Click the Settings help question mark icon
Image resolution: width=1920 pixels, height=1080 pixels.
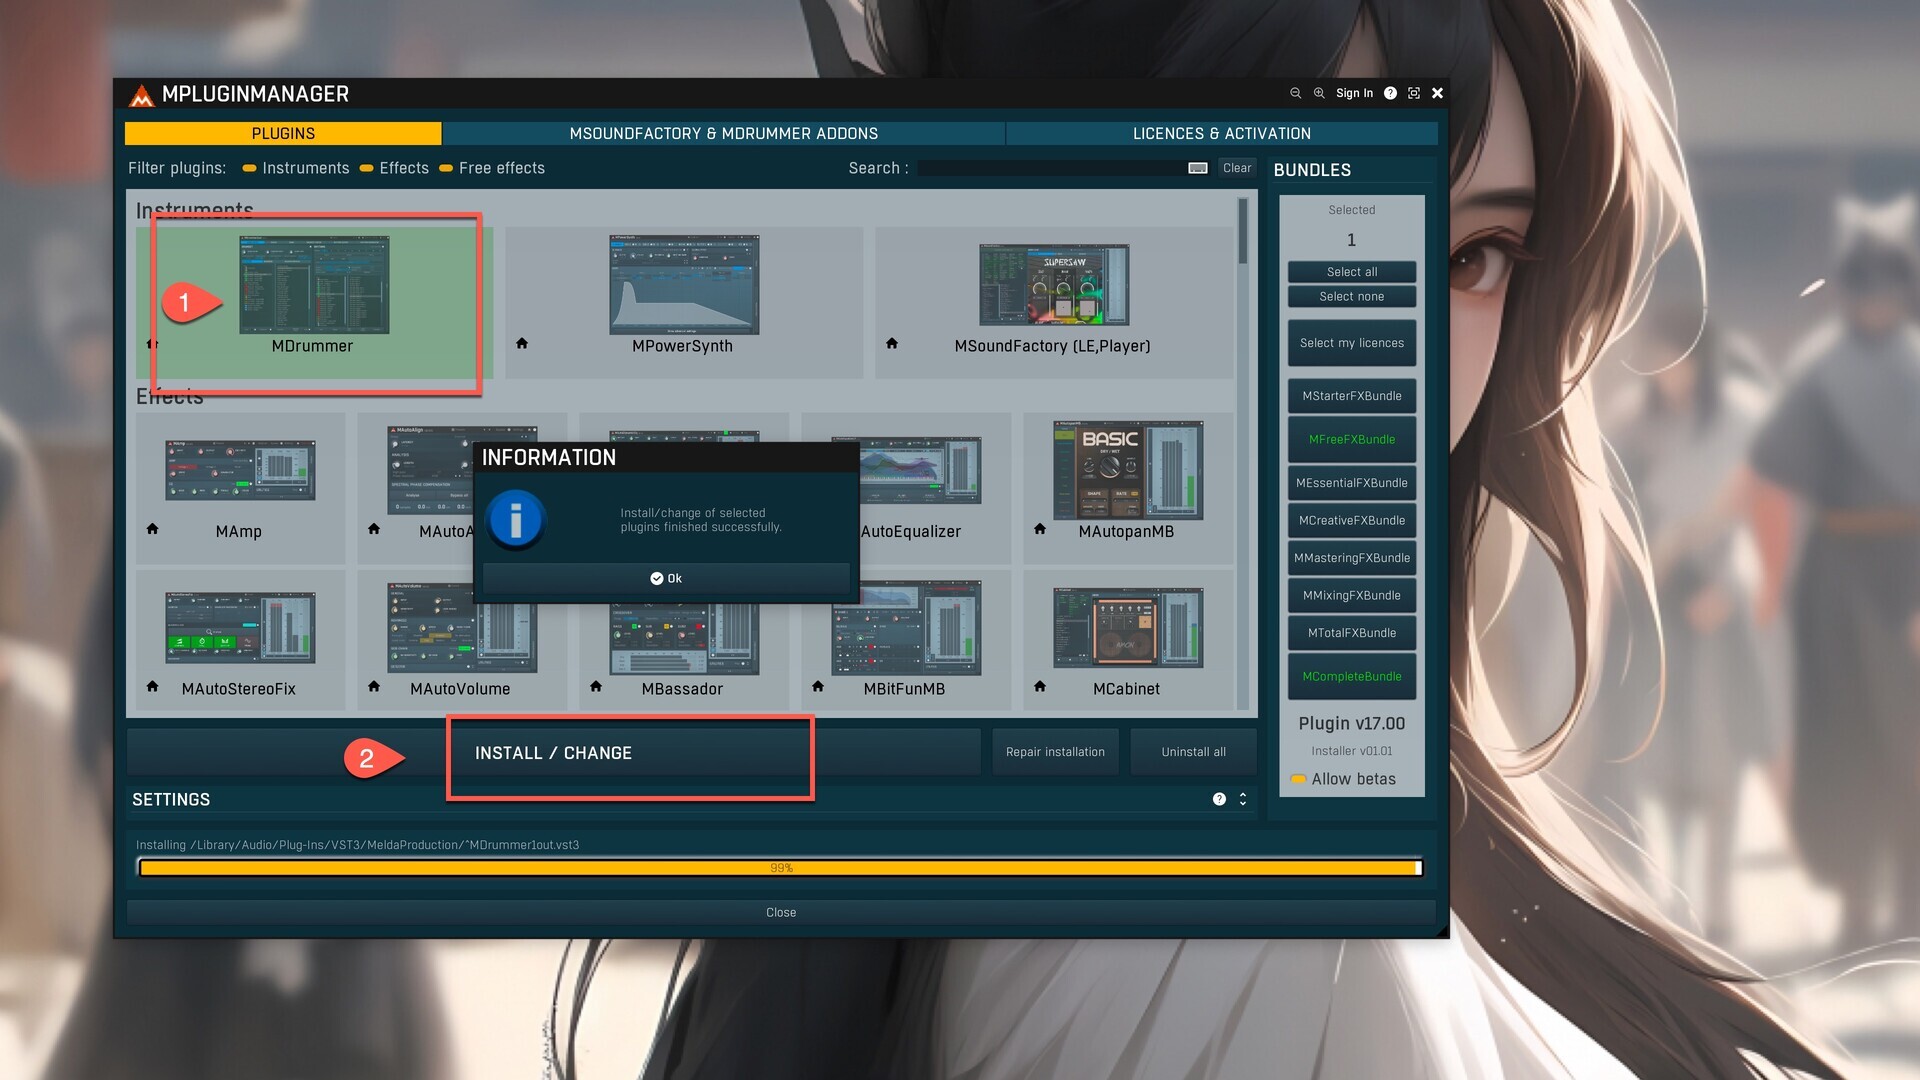[1219, 799]
